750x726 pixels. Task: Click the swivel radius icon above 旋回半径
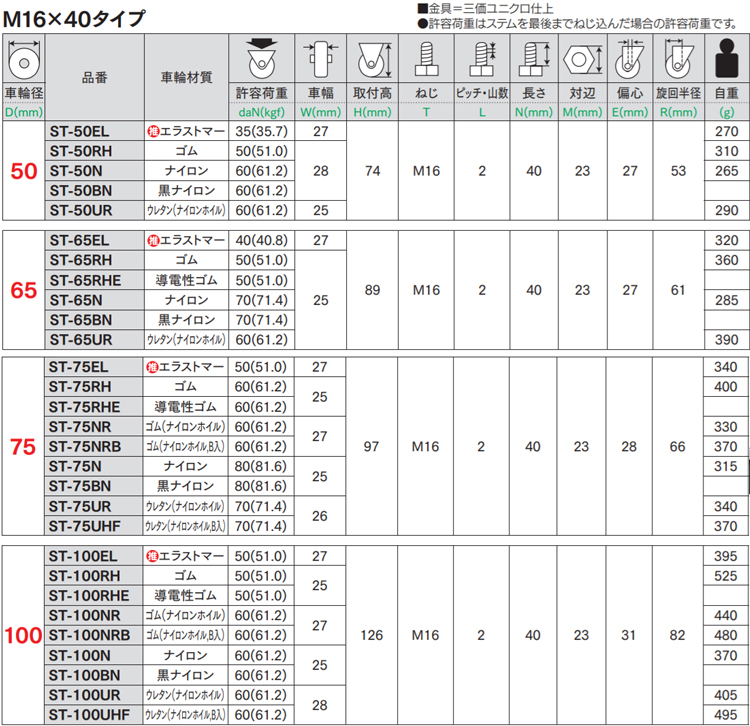[x=678, y=60]
